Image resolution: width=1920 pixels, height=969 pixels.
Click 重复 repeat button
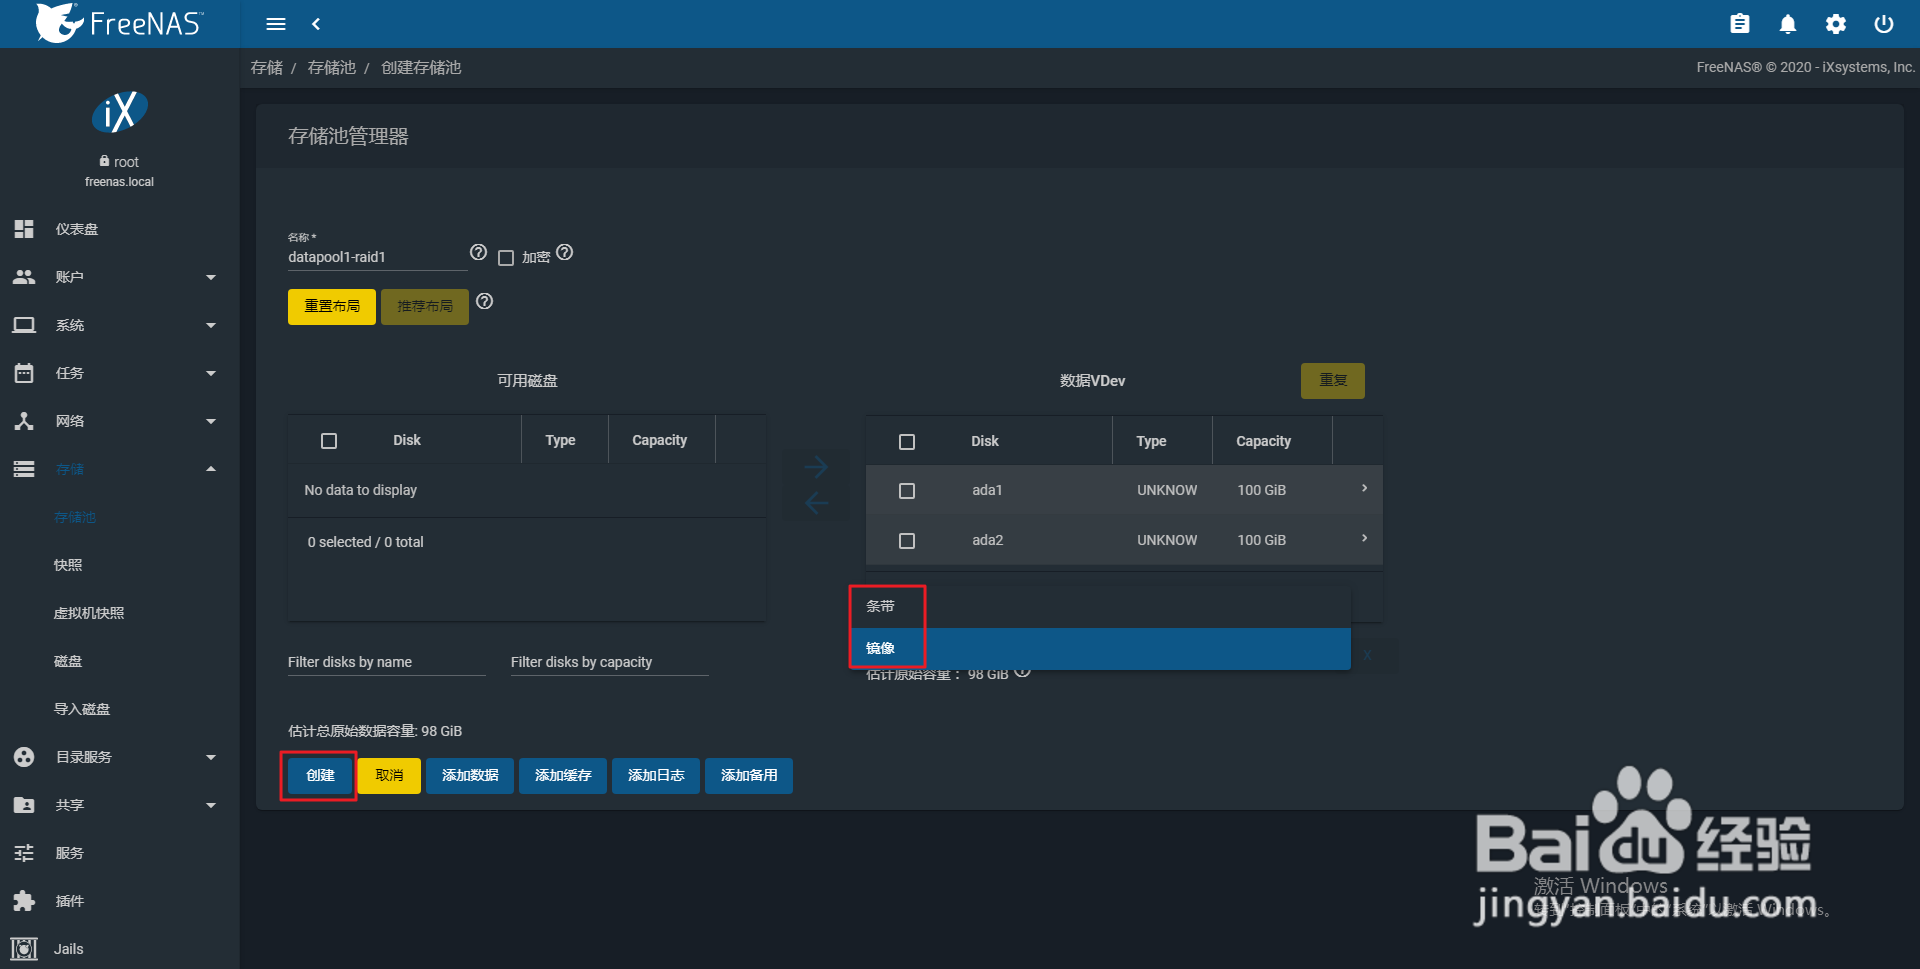1333,381
